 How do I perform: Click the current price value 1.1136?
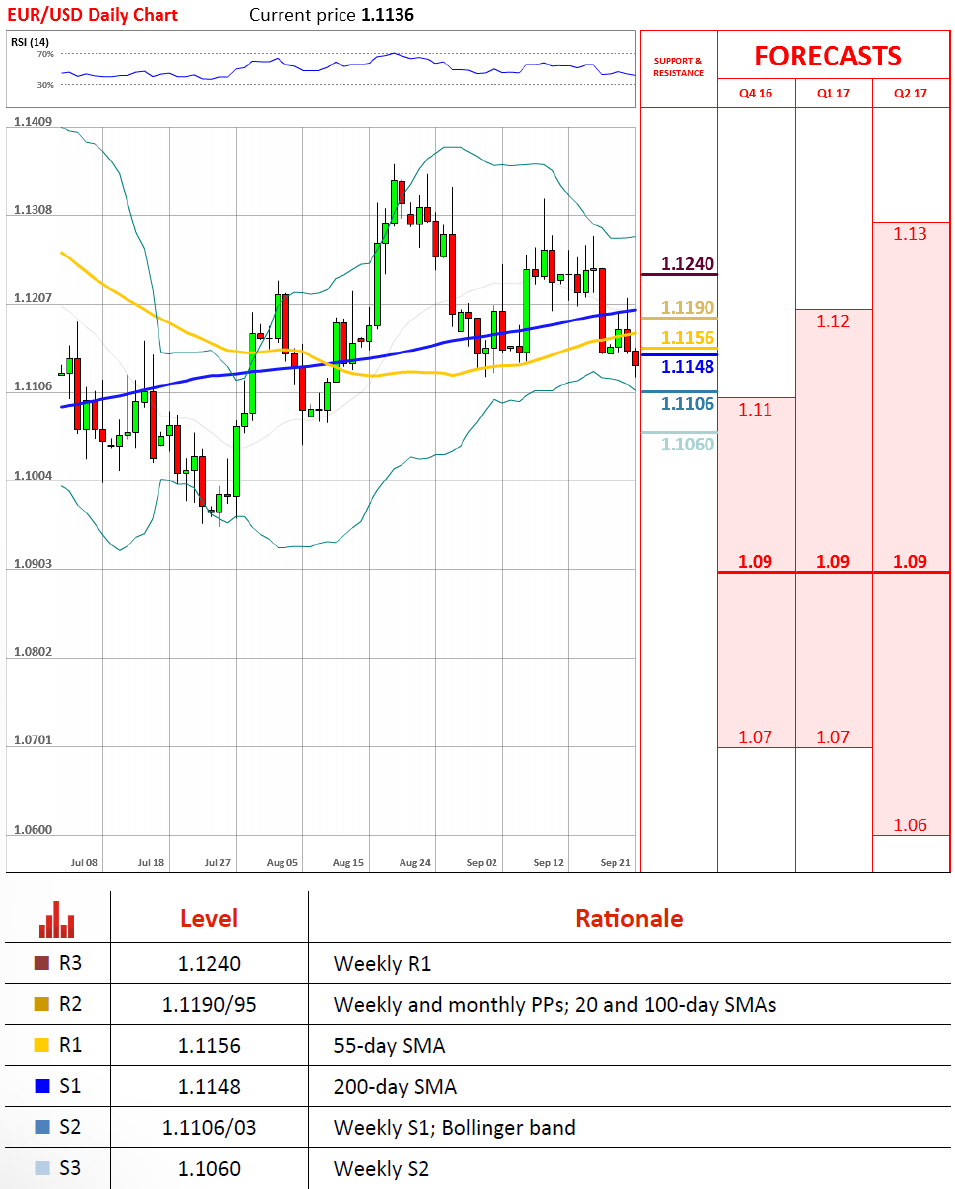pos(388,14)
